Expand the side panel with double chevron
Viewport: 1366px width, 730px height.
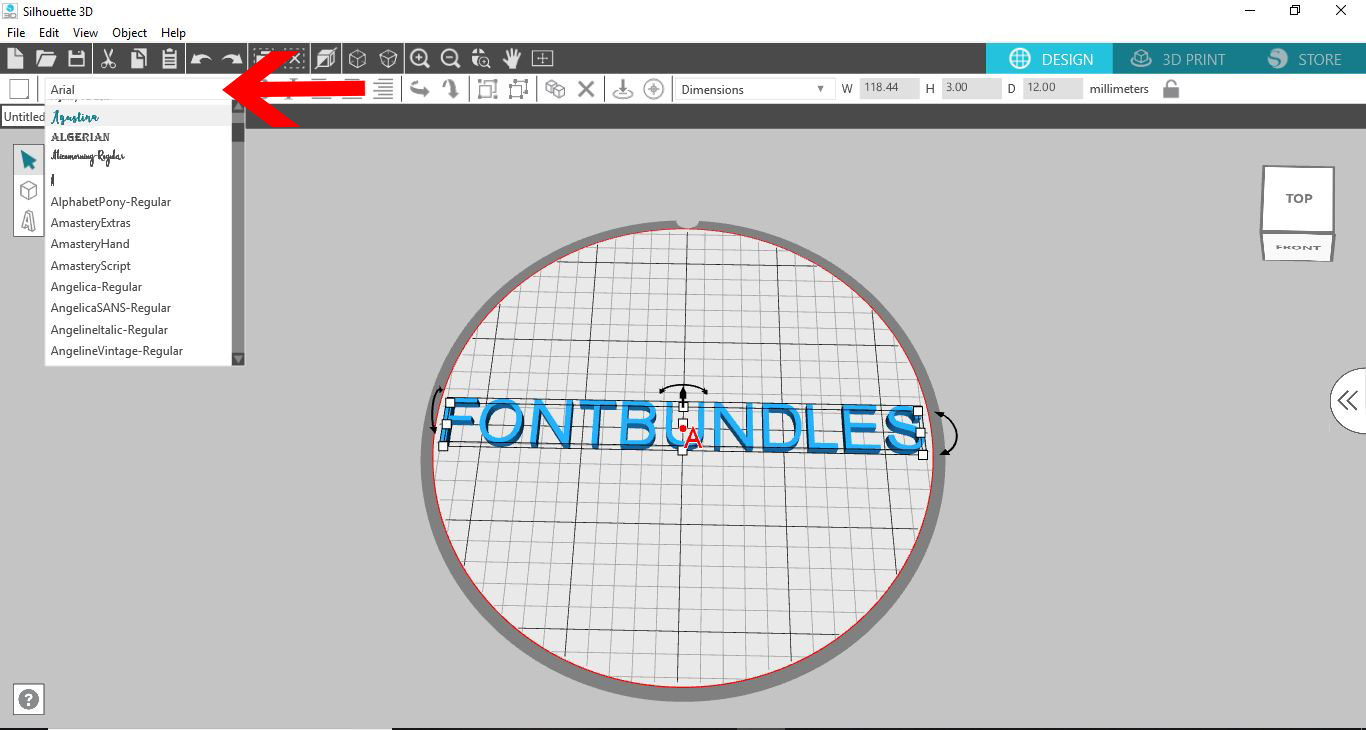click(x=1348, y=401)
